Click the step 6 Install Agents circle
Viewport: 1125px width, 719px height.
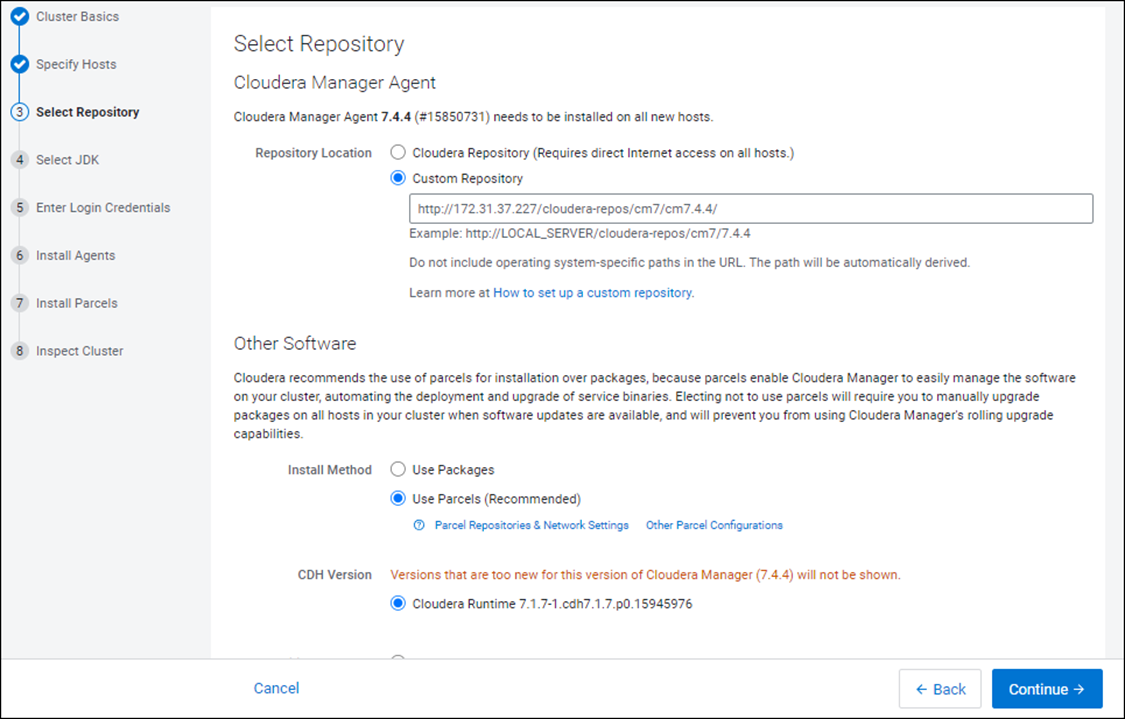point(19,256)
